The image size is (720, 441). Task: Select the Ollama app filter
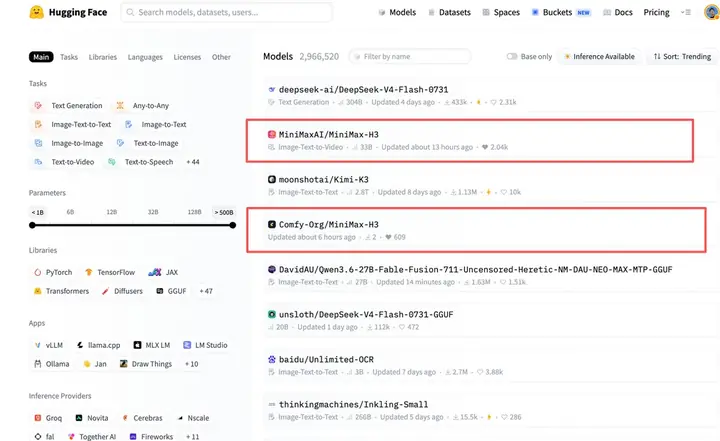(x=52, y=364)
